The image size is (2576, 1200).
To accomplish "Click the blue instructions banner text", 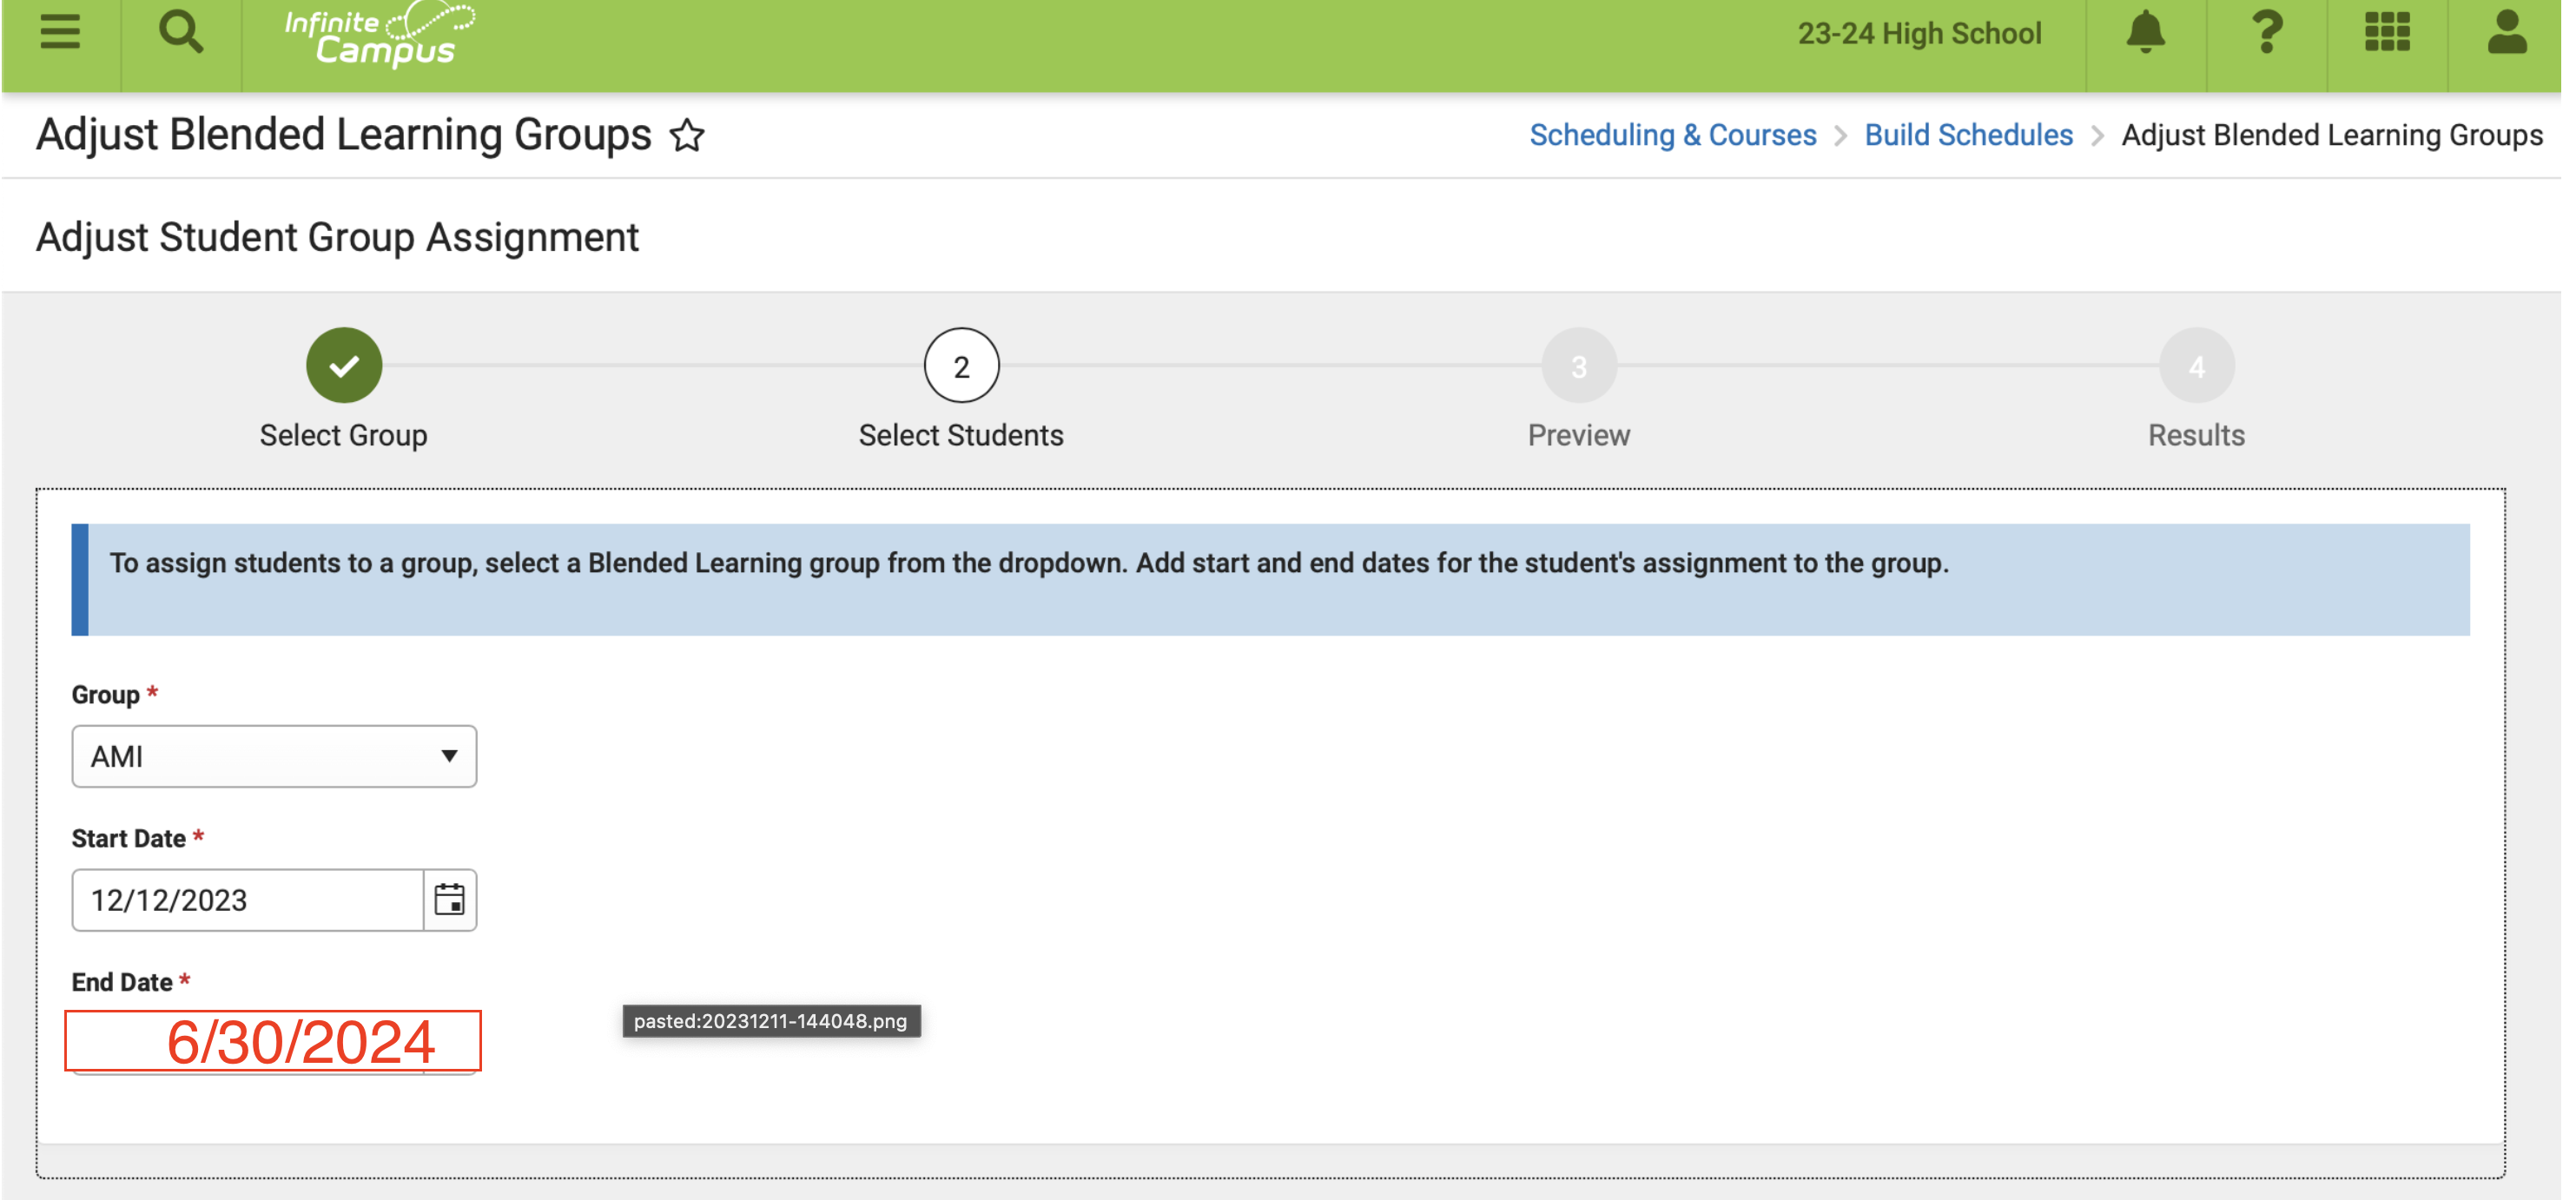I will [1029, 563].
